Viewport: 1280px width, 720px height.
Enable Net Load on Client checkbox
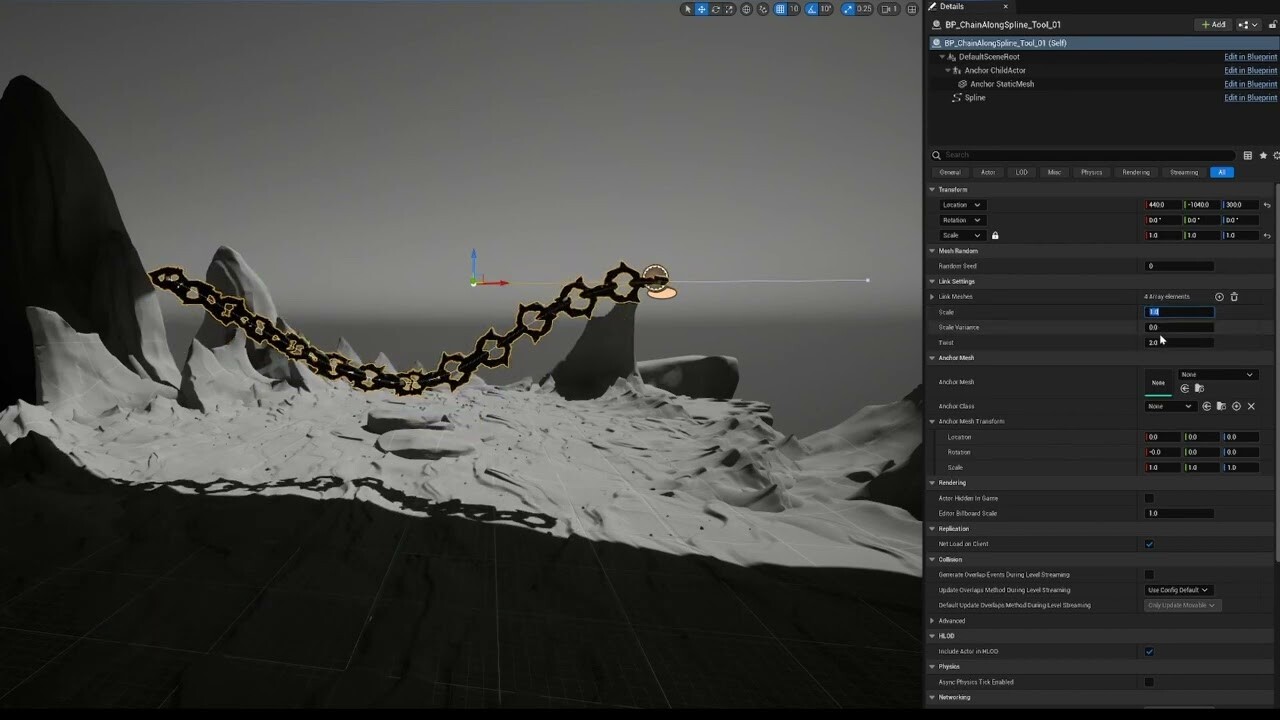pos(1149,544)
